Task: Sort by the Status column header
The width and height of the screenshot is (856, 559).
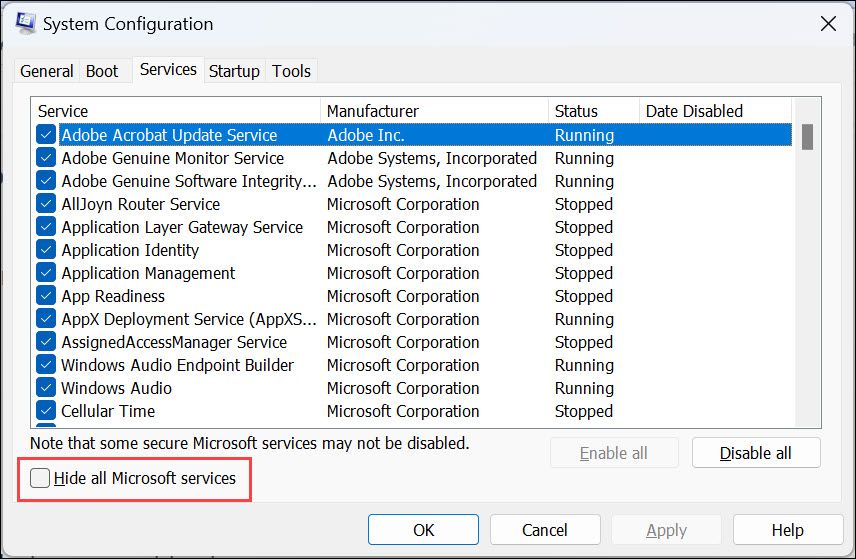Action: (x=594, y=111)
